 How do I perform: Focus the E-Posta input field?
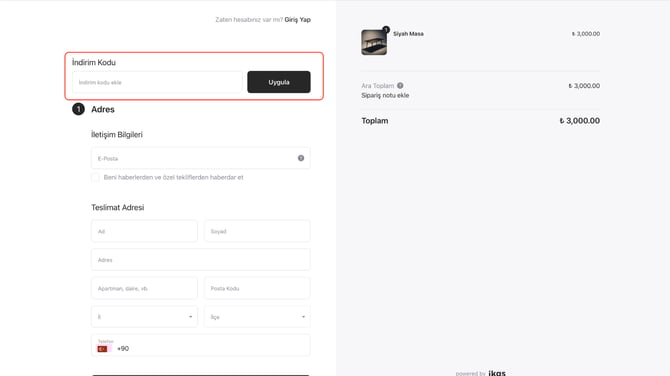pyautogui.click(x=201, y=158)
